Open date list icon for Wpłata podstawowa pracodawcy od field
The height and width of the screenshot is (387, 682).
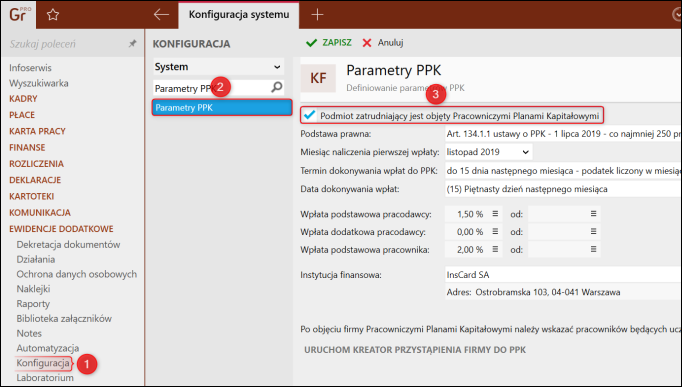click(x=593, y=214)
